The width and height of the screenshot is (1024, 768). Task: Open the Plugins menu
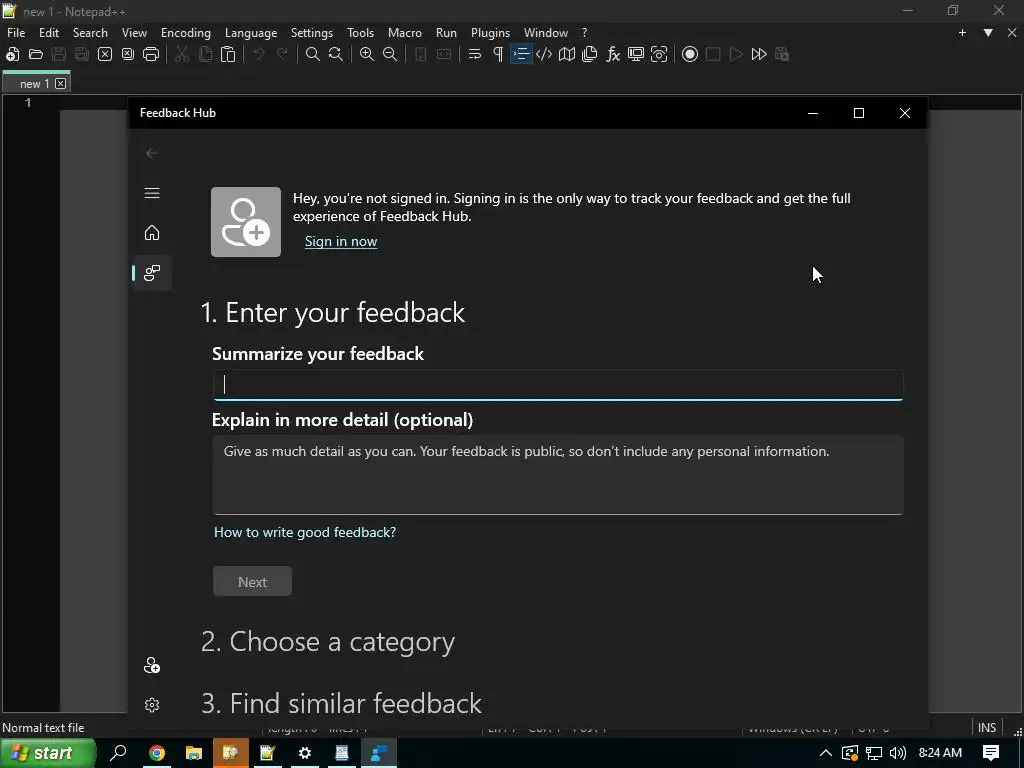click(490, 33)
